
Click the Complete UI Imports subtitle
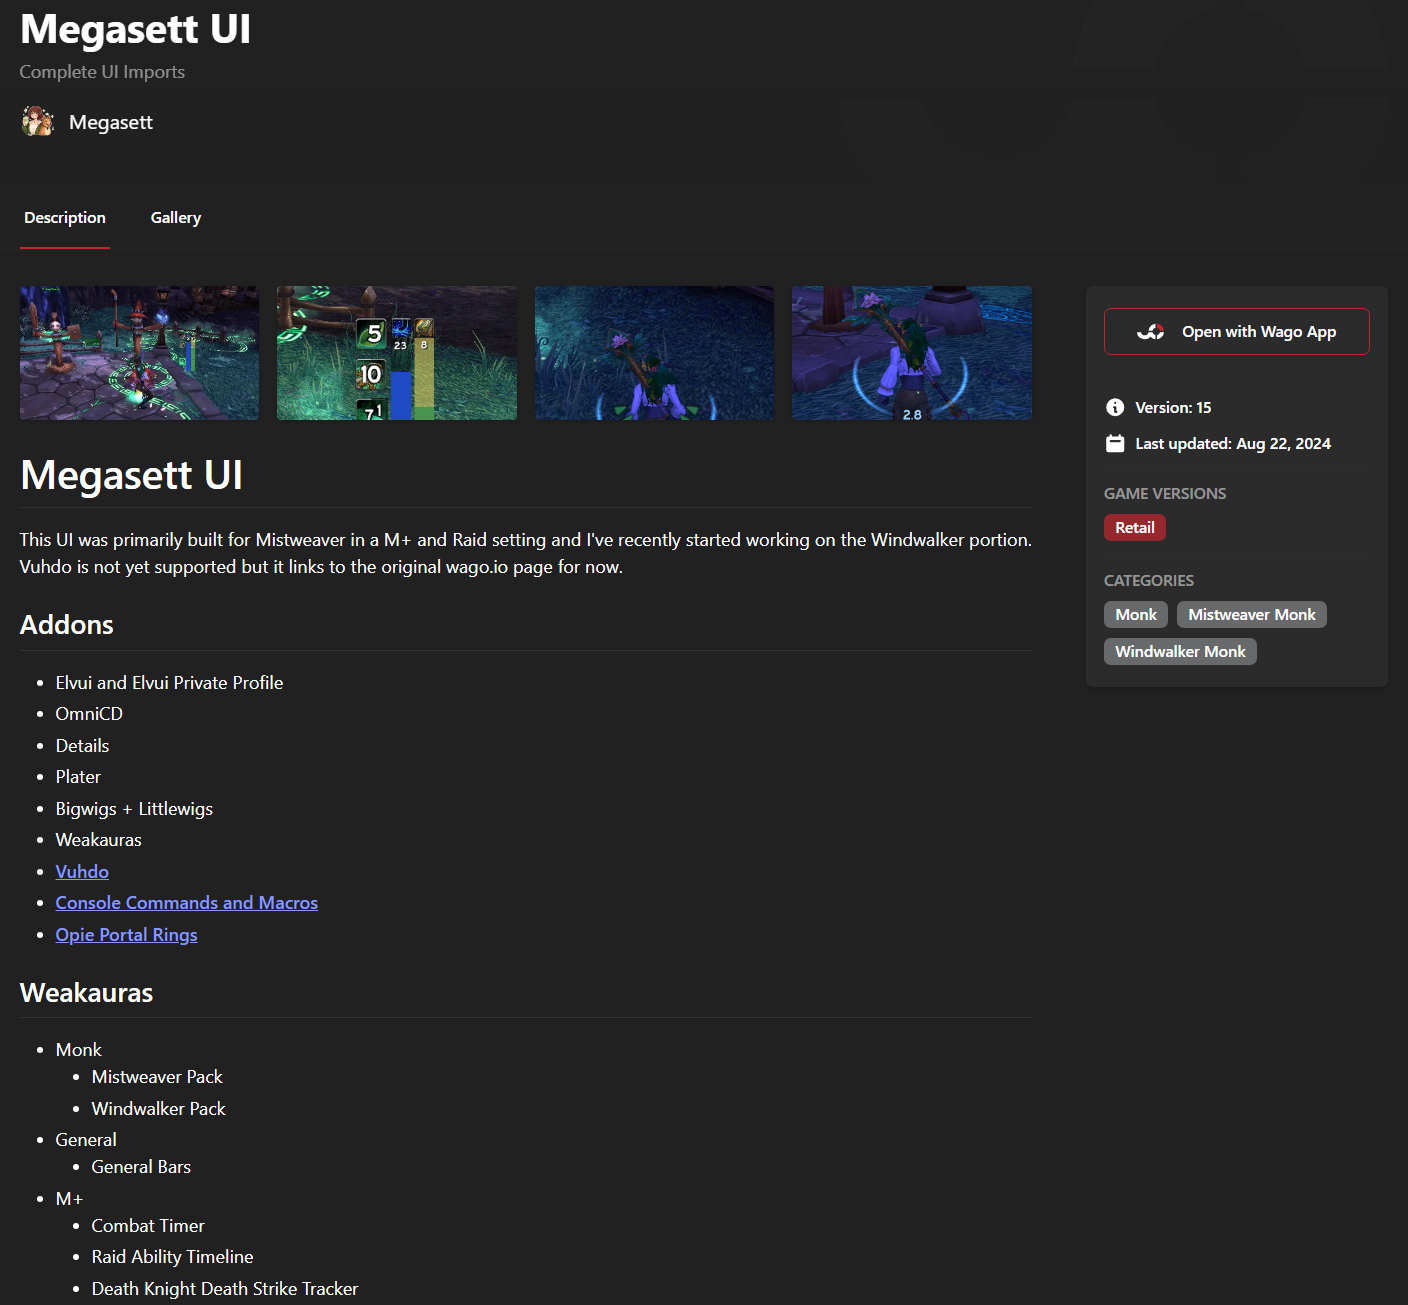102,72
